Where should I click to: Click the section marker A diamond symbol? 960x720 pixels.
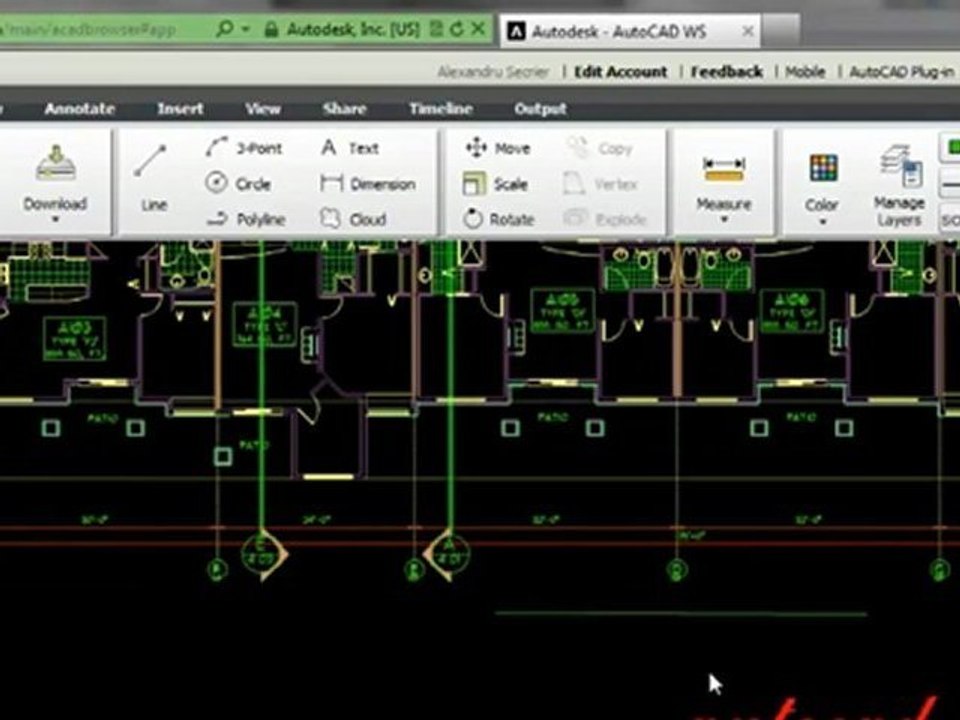(448, 554)
